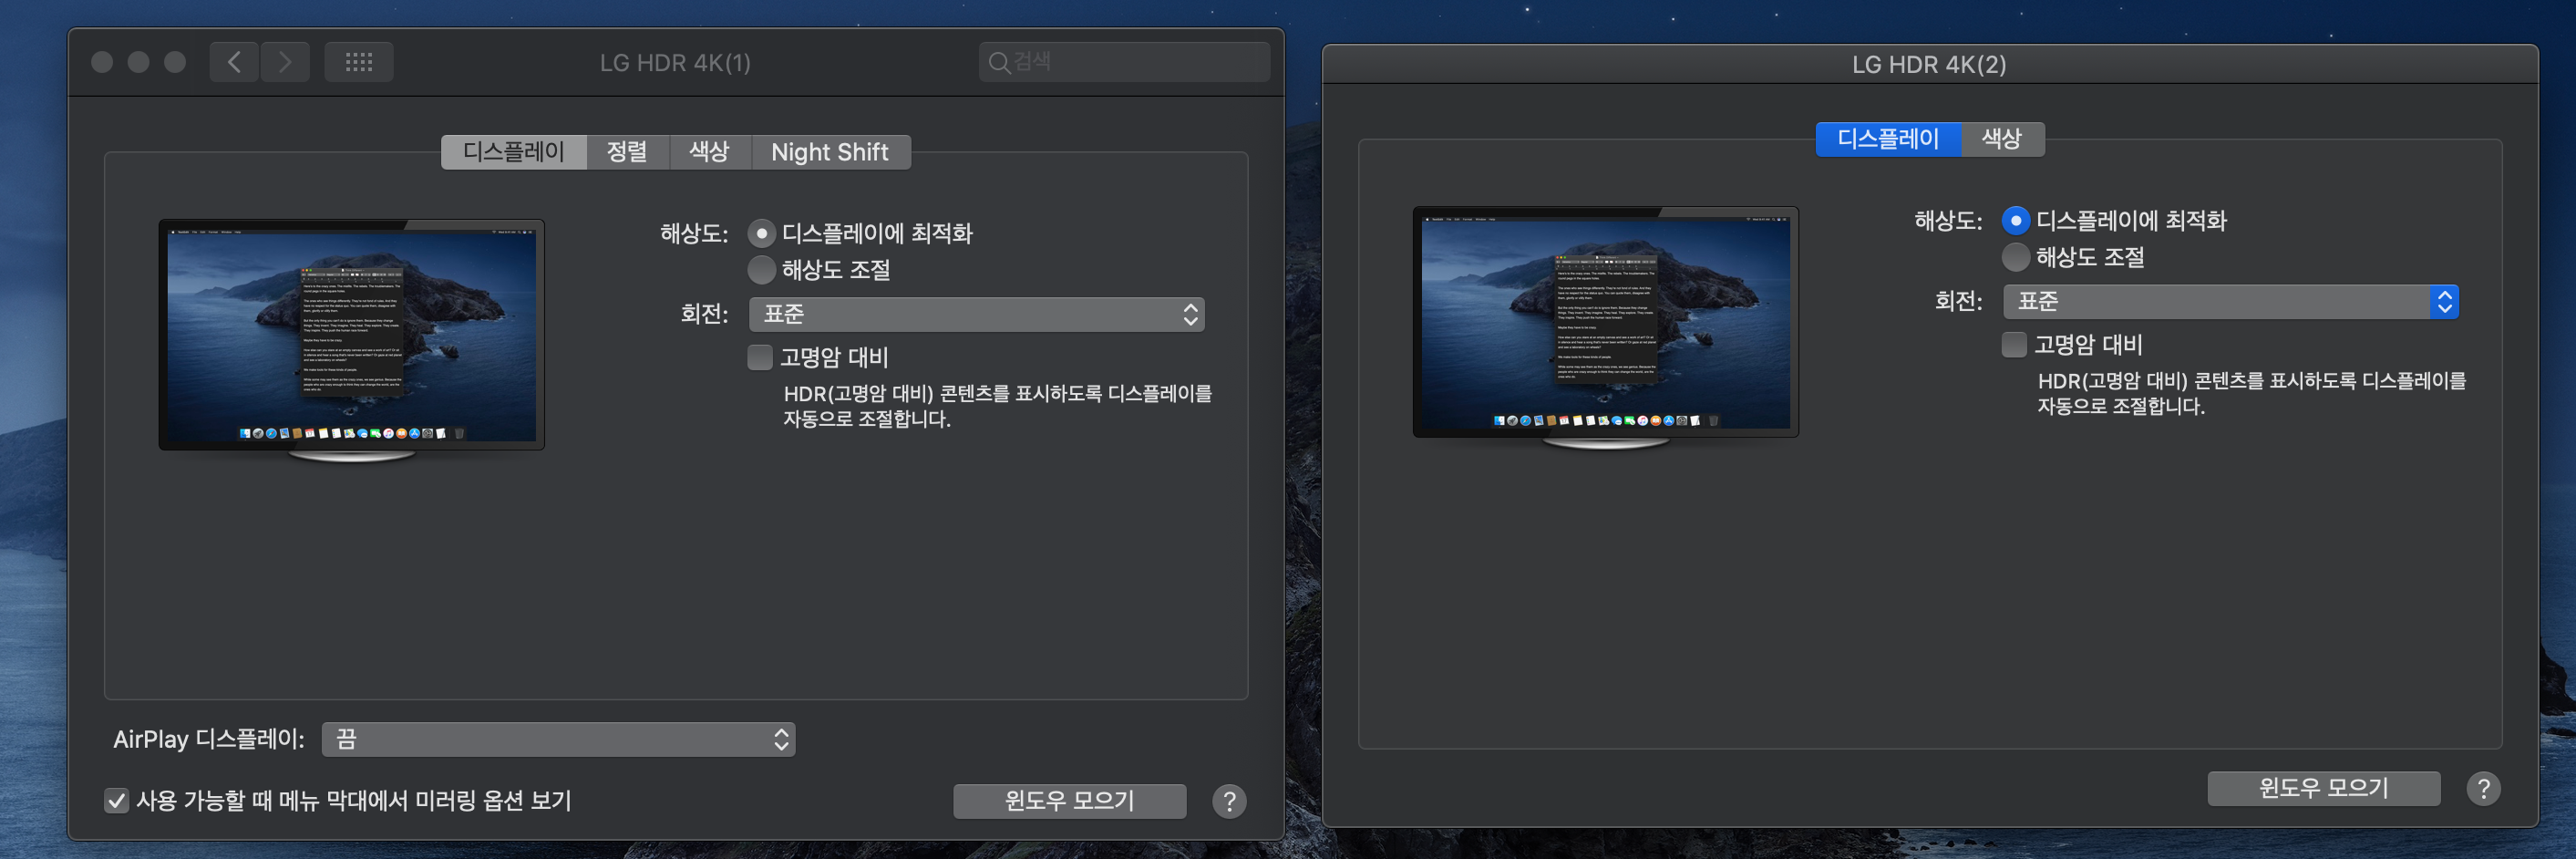Select 디스플레이 tab in LG HDR 4K(2)
Viewport: 2576px width, 859px height.
pos(1888,139)
